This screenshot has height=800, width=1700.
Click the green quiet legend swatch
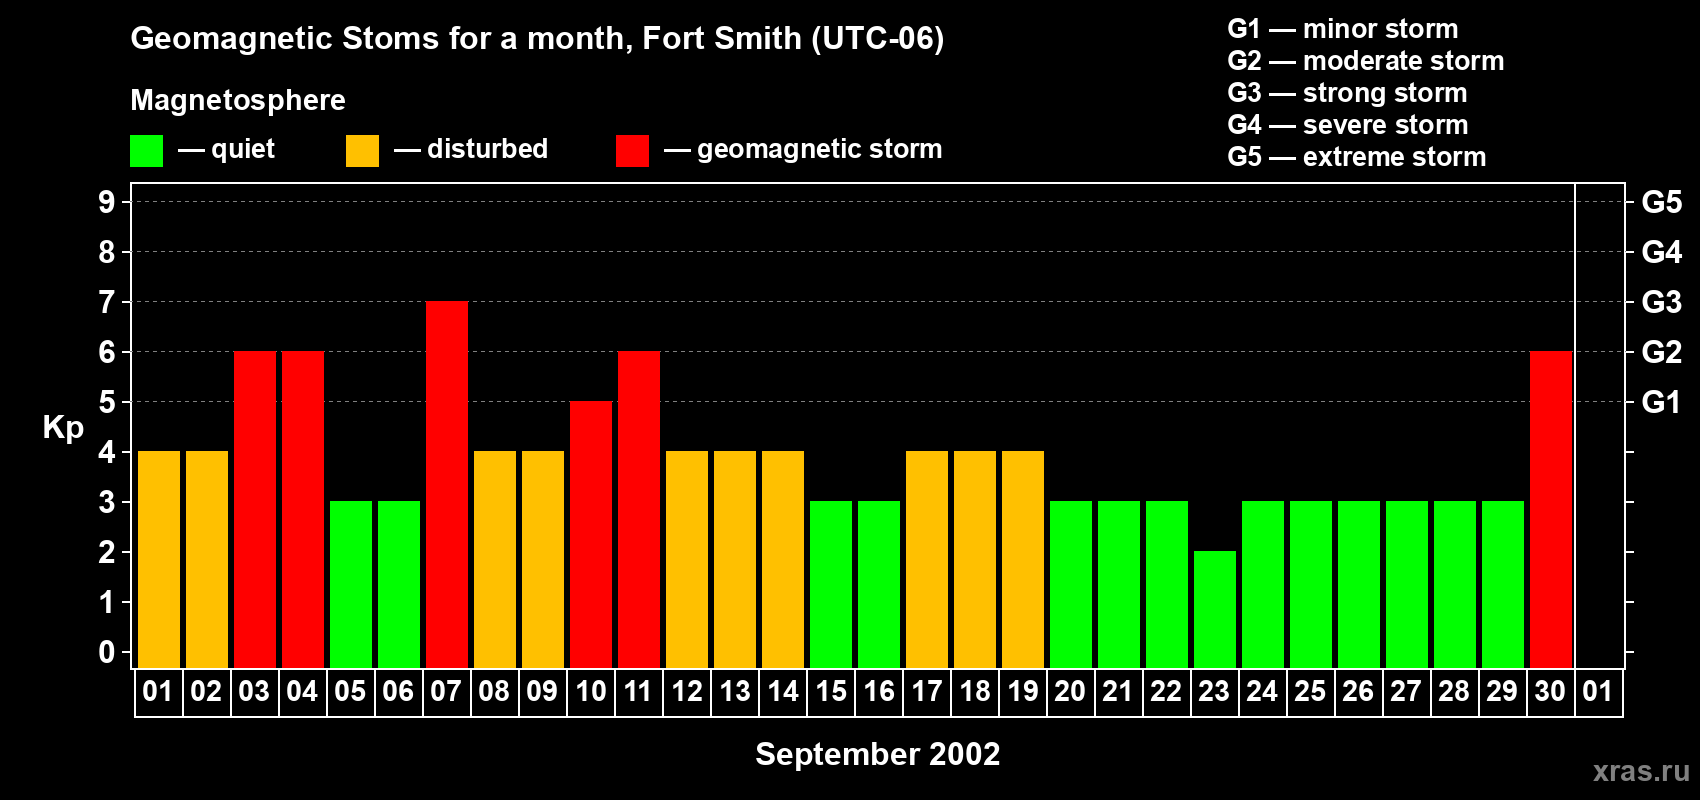coord(146,151)
